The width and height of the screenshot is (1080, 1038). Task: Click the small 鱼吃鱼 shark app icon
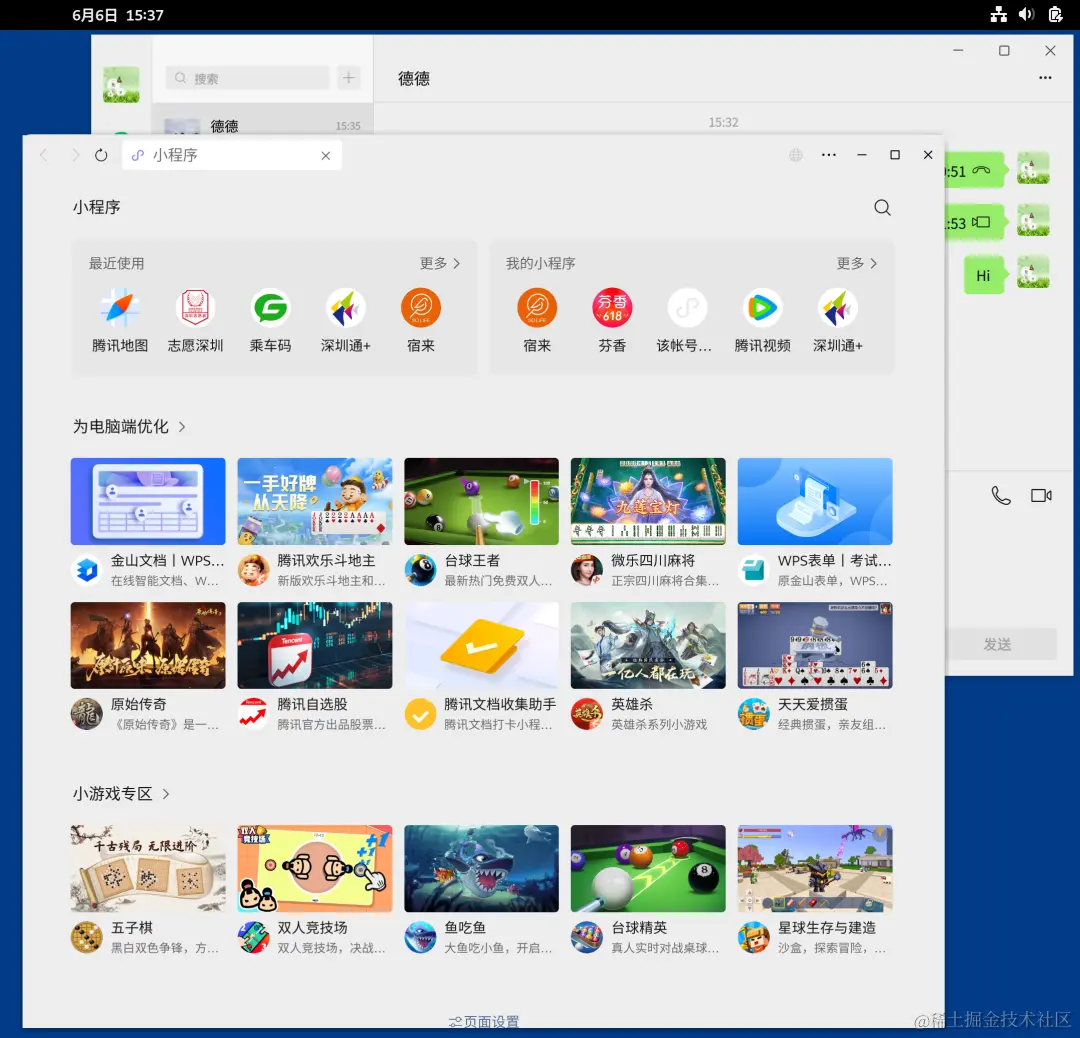[x=420, y=937]
